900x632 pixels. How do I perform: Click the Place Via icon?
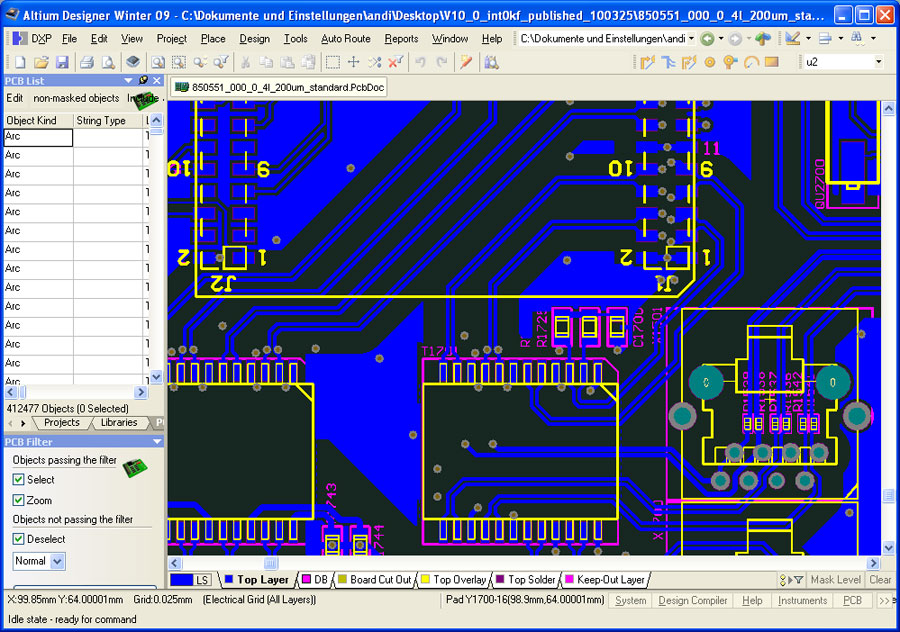point(709,62)
